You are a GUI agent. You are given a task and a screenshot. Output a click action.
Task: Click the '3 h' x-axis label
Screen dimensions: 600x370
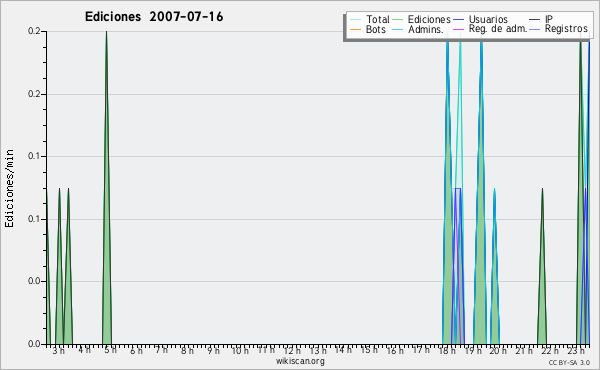(59, 350)
